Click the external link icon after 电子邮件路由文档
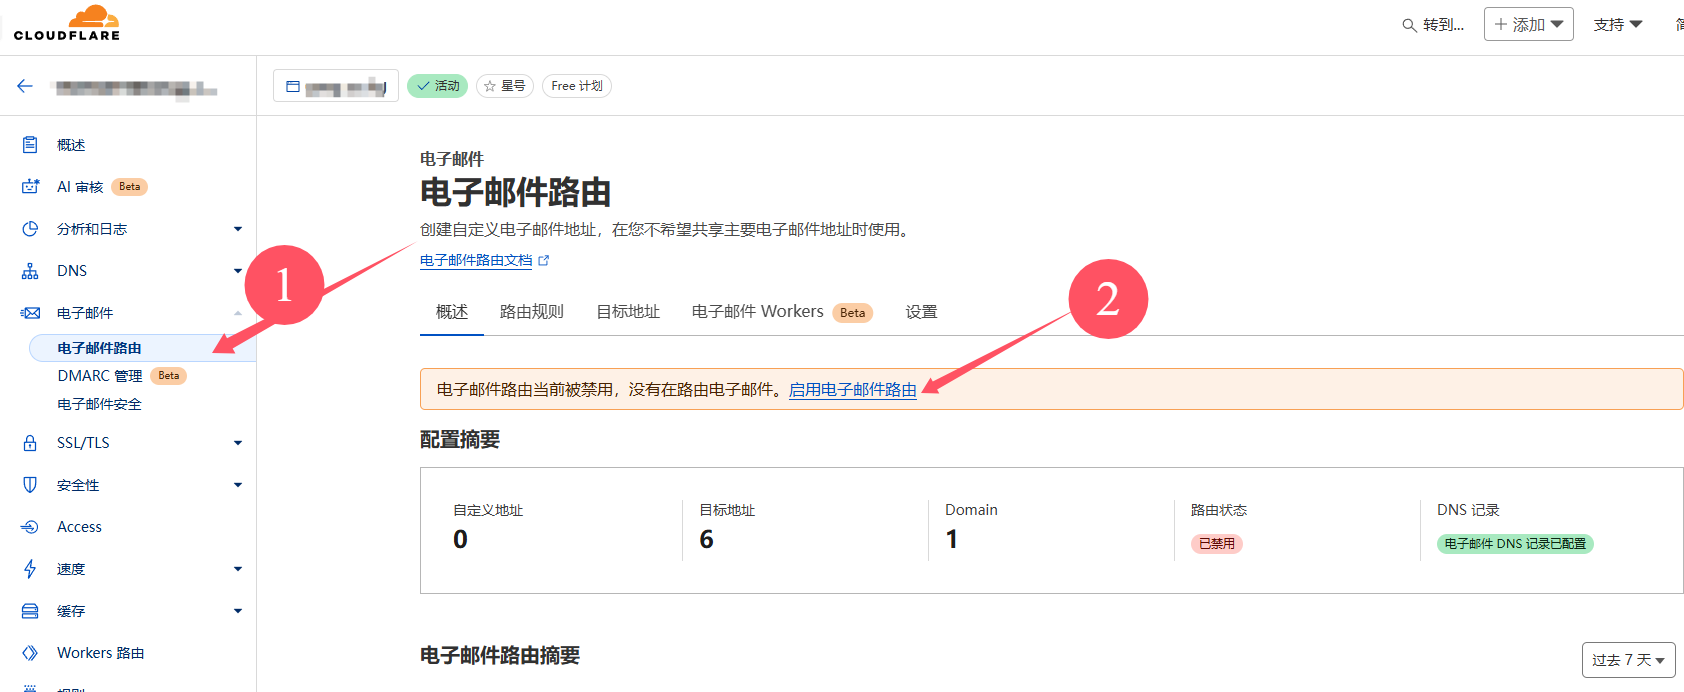Screen dimensions: 1684x692 tap(544, 260)
